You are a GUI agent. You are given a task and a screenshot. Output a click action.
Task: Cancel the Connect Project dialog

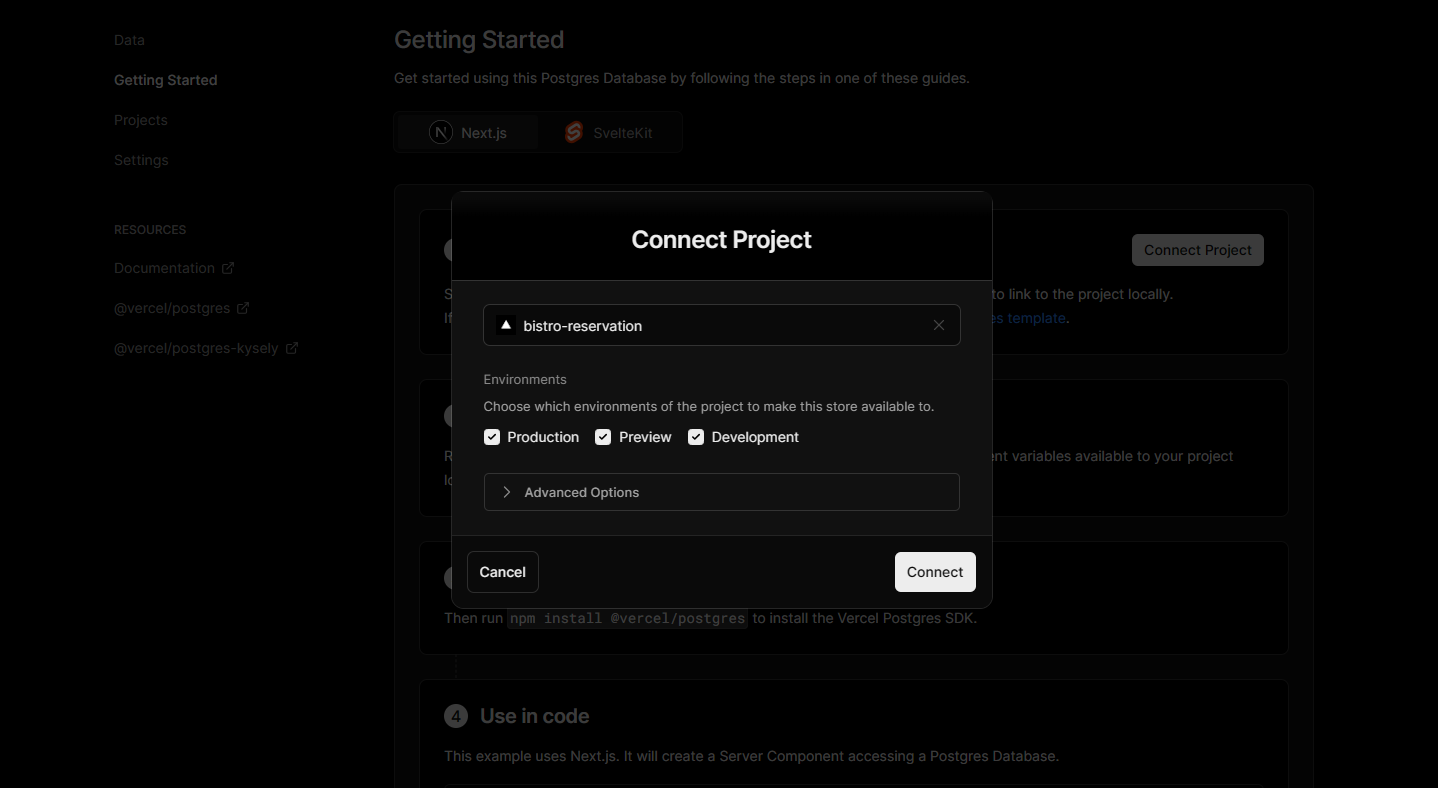click(x=502, y=572)
